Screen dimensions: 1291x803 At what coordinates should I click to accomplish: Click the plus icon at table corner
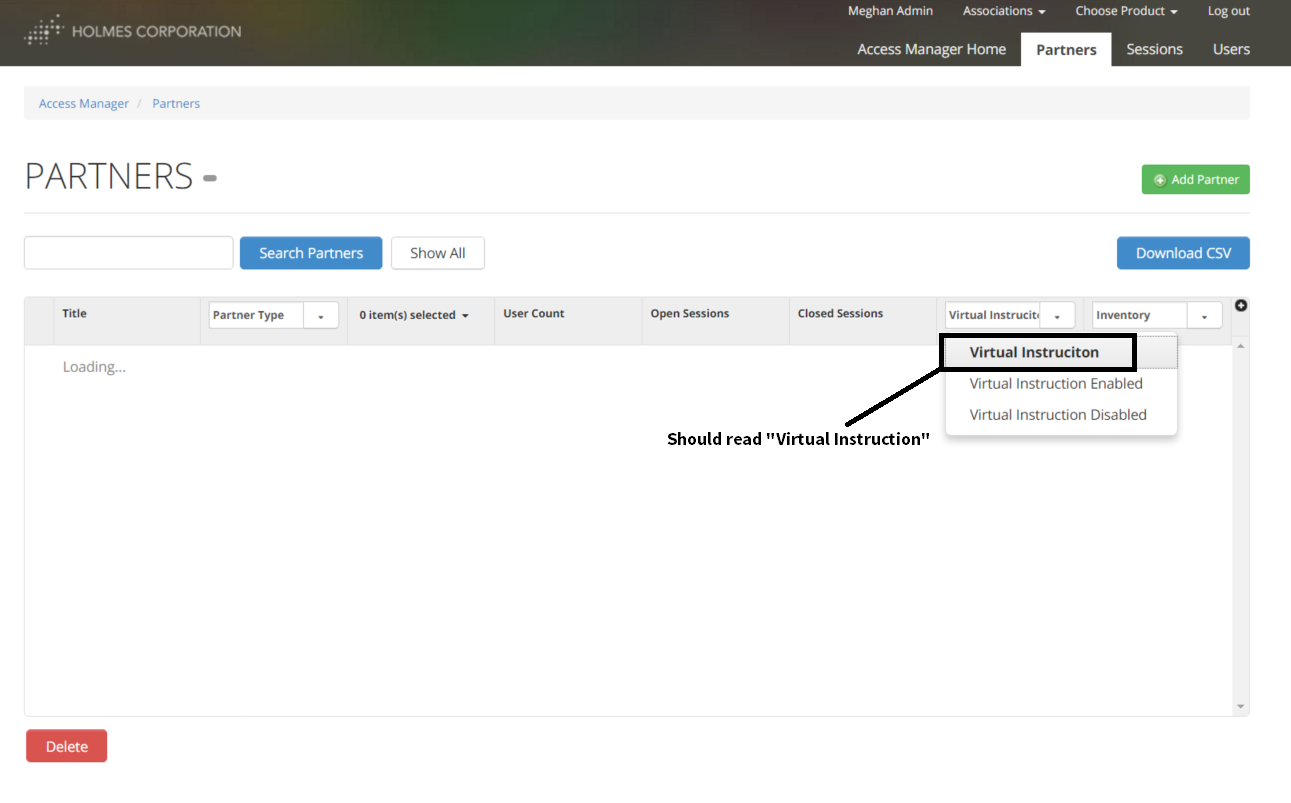pyautogui.click(x=1240, y=306)
